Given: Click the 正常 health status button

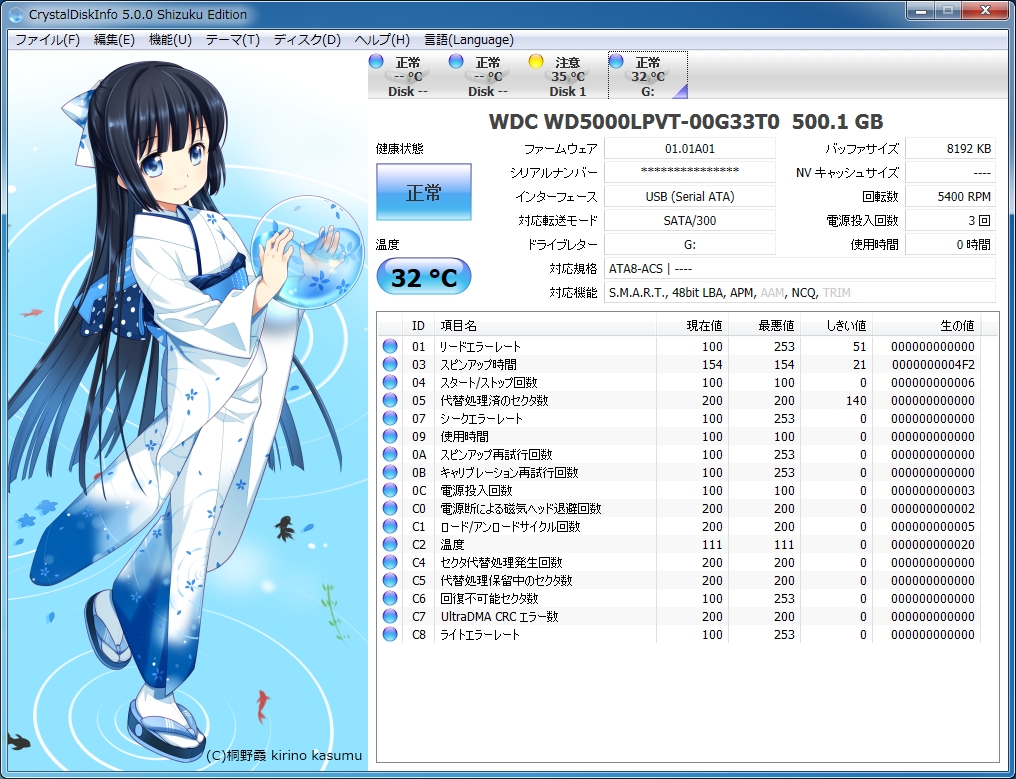Looking at the screenshot, I should click(x=423, y=192).
